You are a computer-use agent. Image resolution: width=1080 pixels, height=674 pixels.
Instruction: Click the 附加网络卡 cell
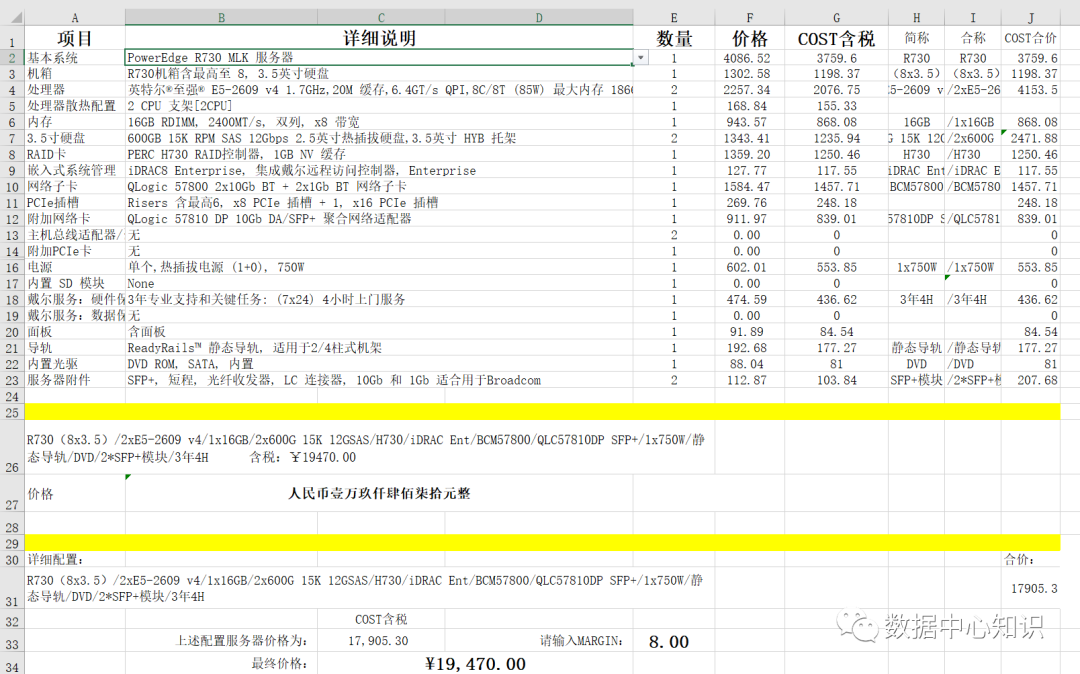pyautogui.click(x=75, y=219)
